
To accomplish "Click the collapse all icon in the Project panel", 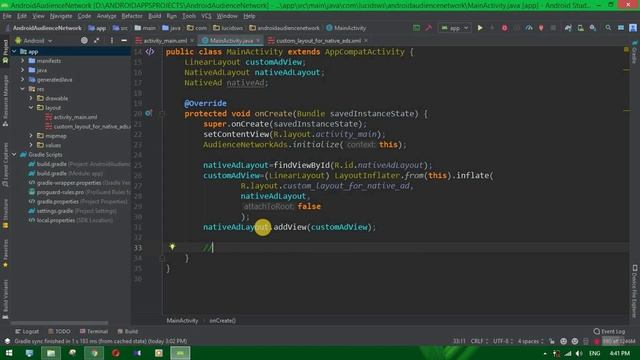I will pos(97,40).
